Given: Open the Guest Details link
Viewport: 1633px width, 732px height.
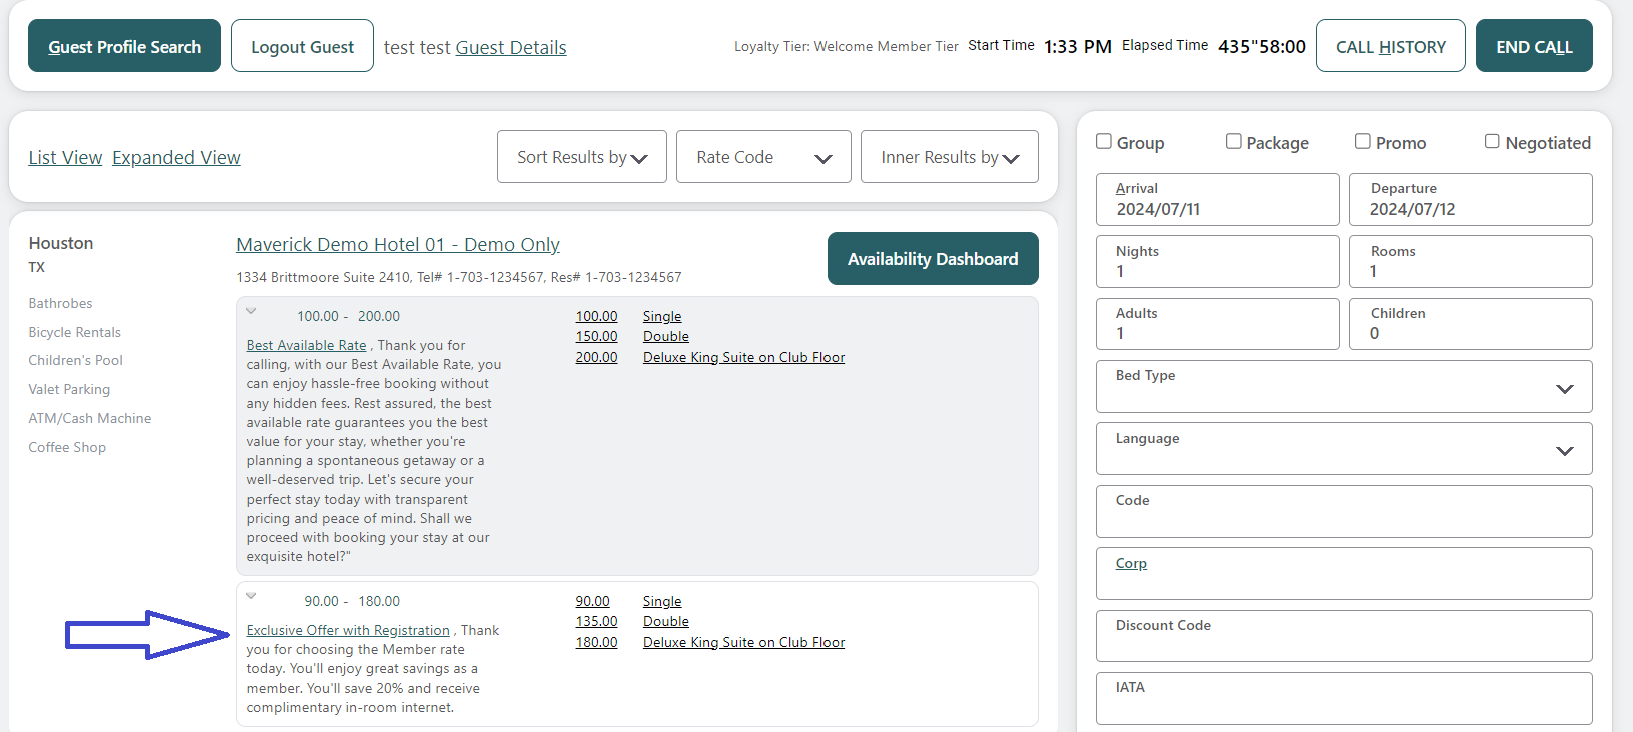Looking at the screenshot, I should click(511, 48).
